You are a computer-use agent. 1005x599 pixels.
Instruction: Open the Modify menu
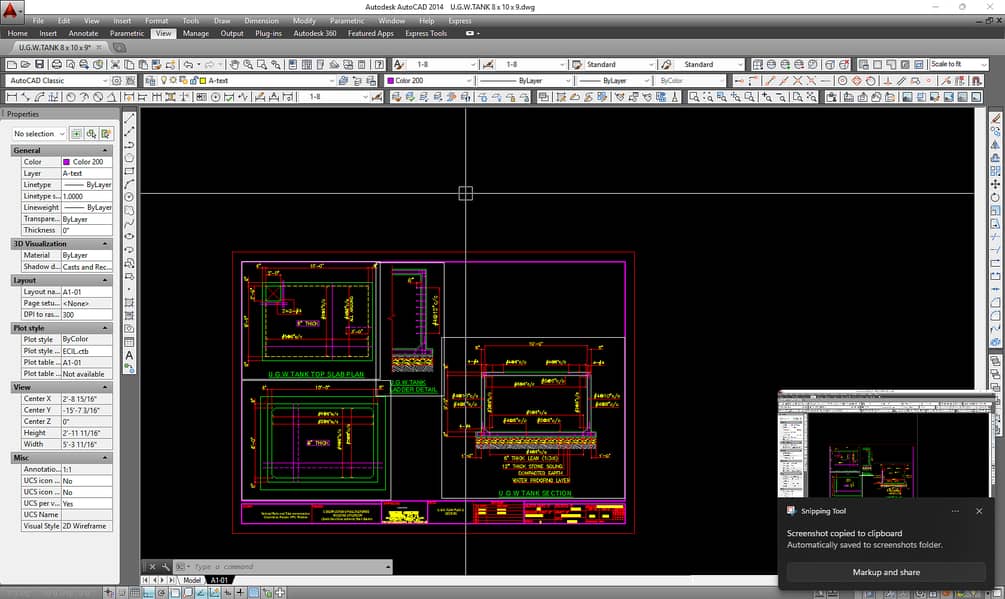[304, 21]
